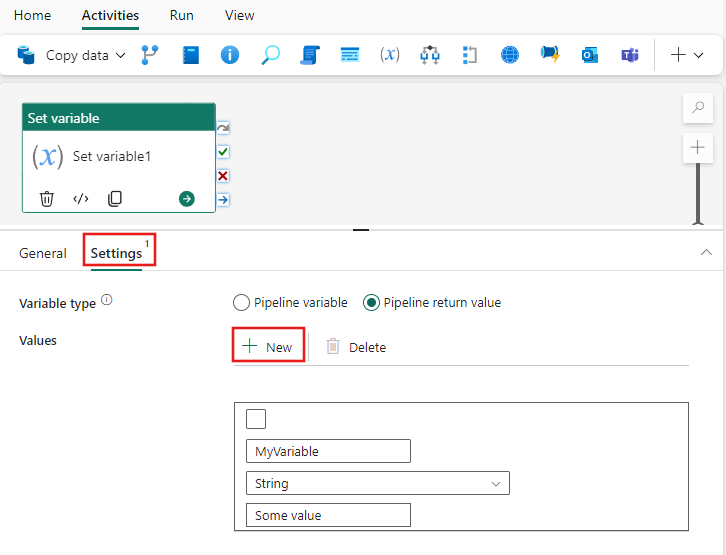Add an Office 365 Outlook activity
Image resolution: width=726 pixels, height=555 pixels.
click(x=590, y=55)
